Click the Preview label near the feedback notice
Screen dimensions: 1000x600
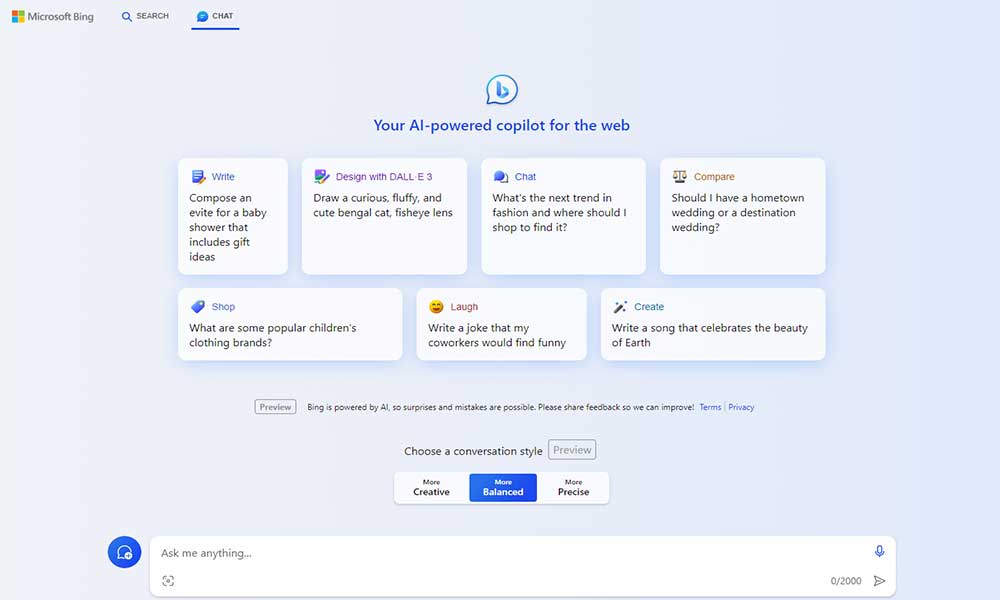click(275, 406)
